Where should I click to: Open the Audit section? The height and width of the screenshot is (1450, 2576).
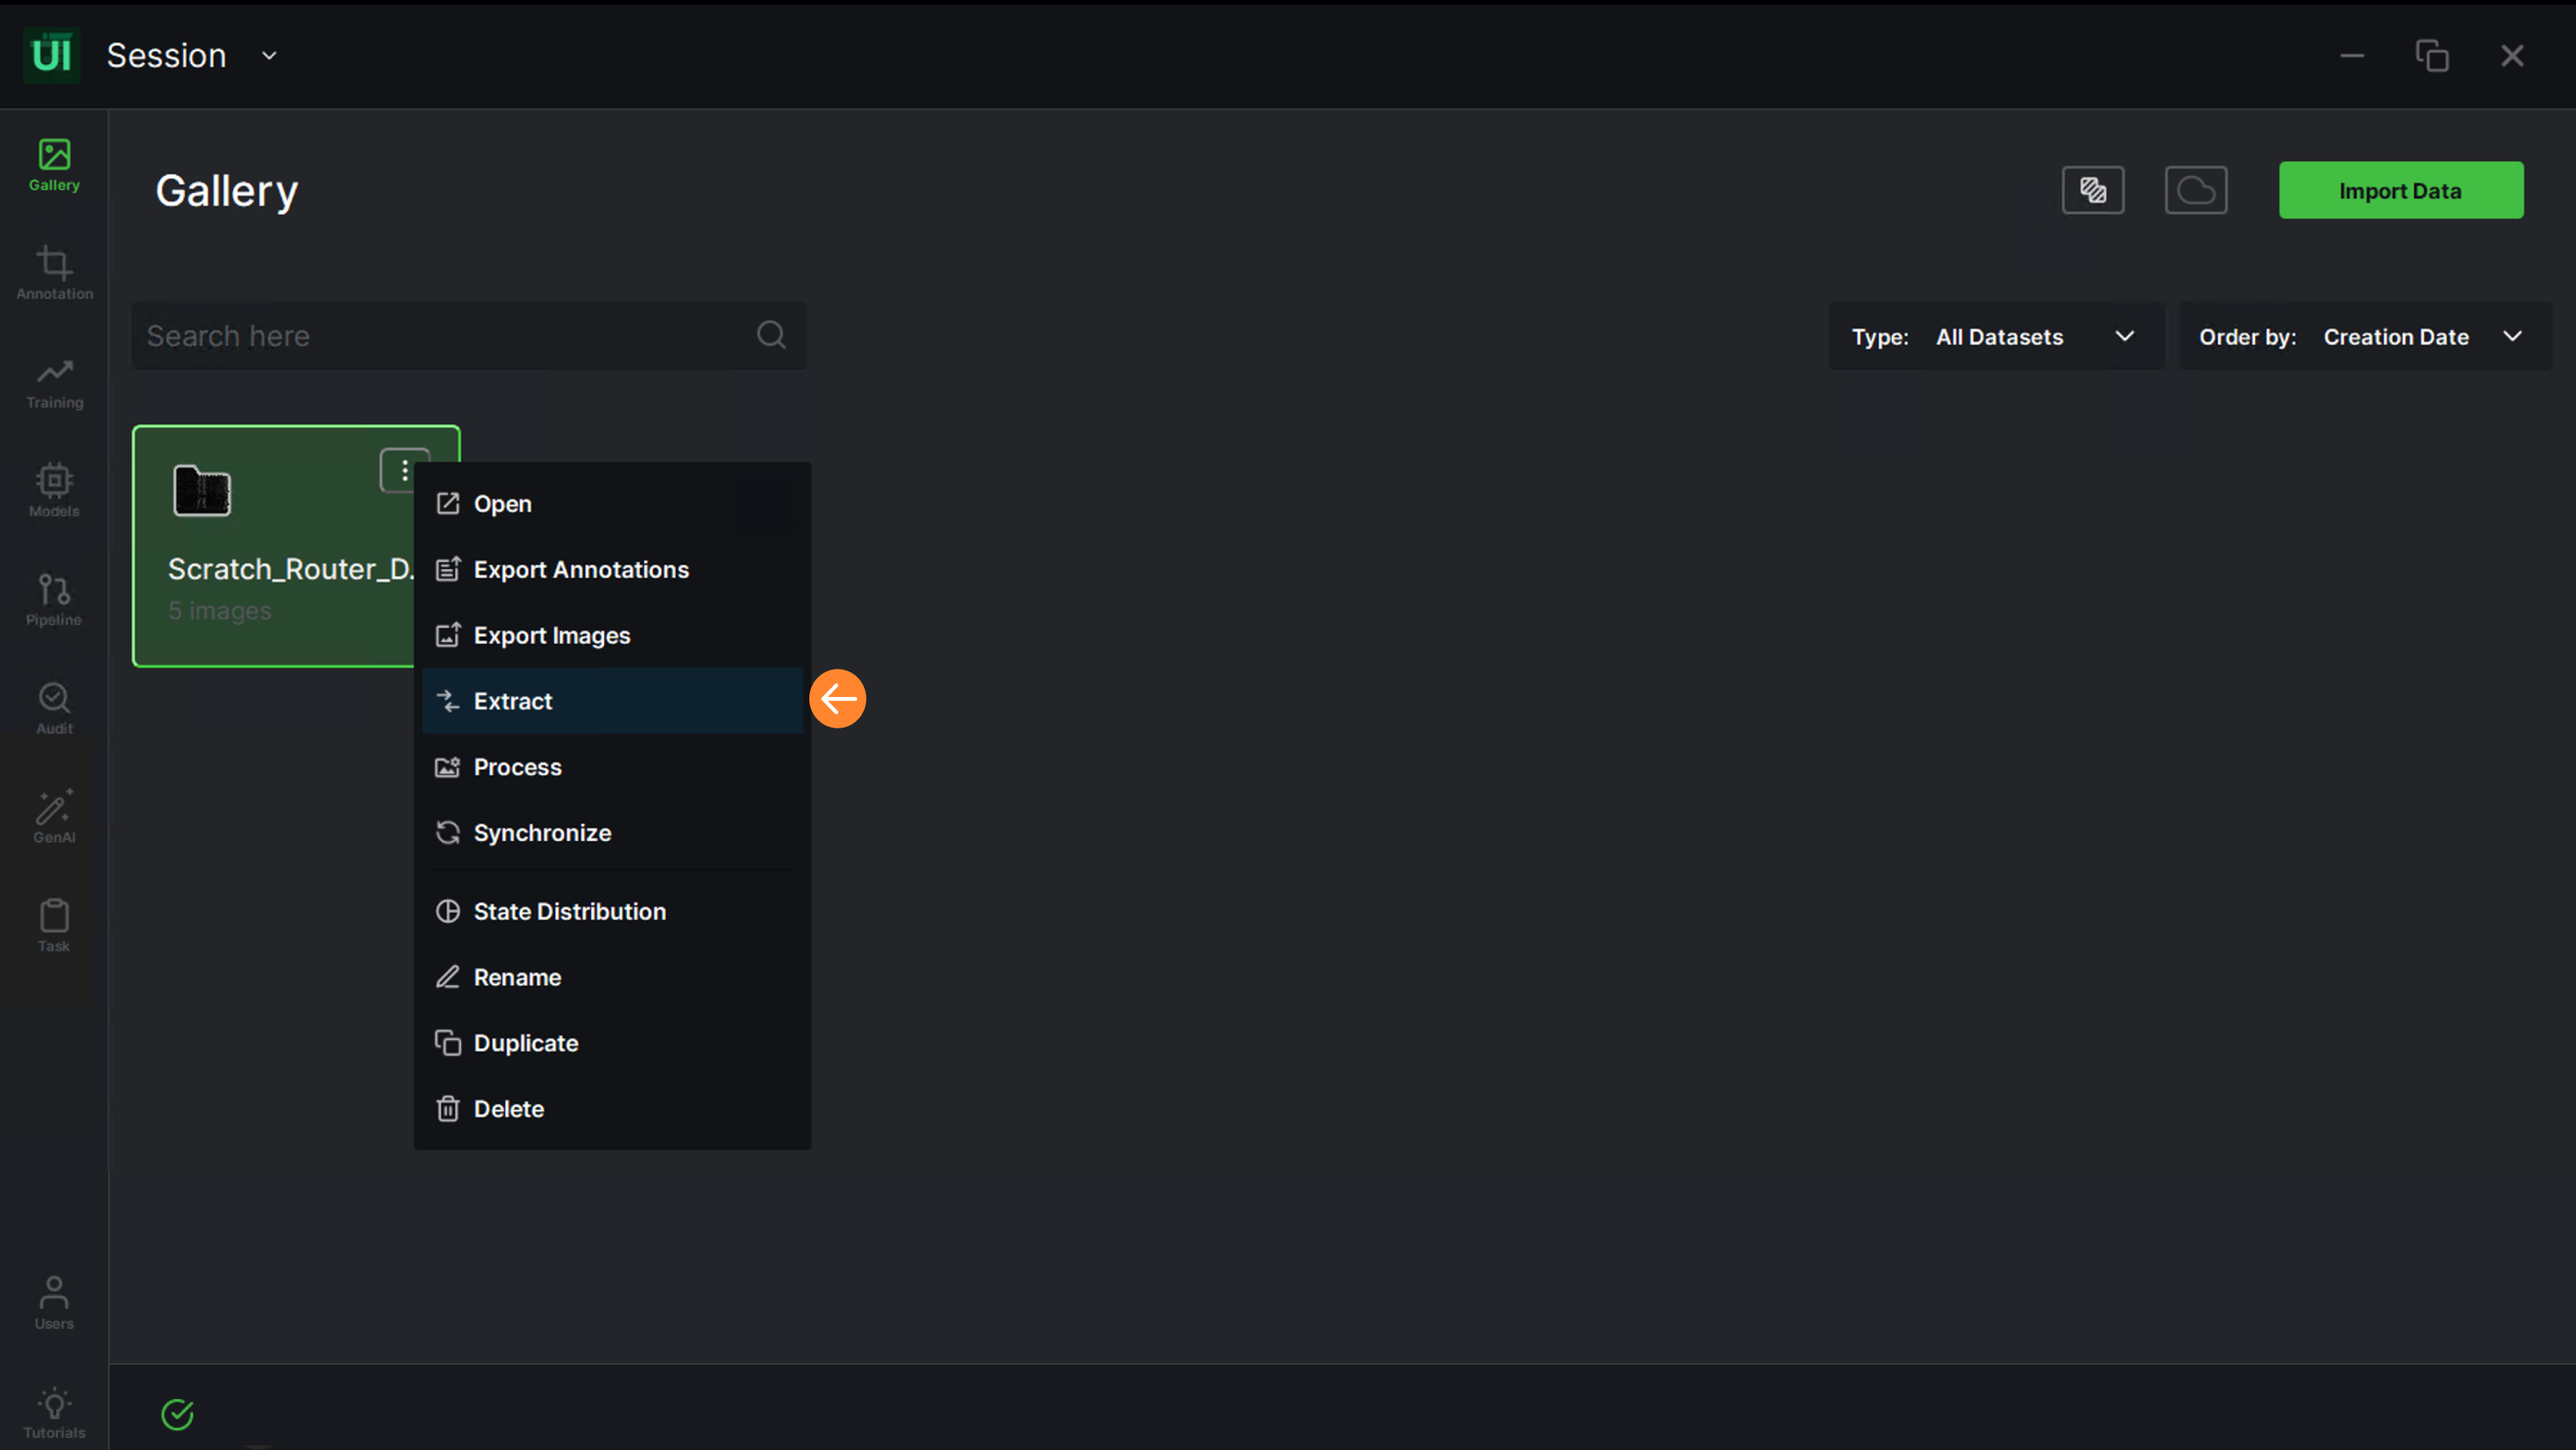coord(54,707)
